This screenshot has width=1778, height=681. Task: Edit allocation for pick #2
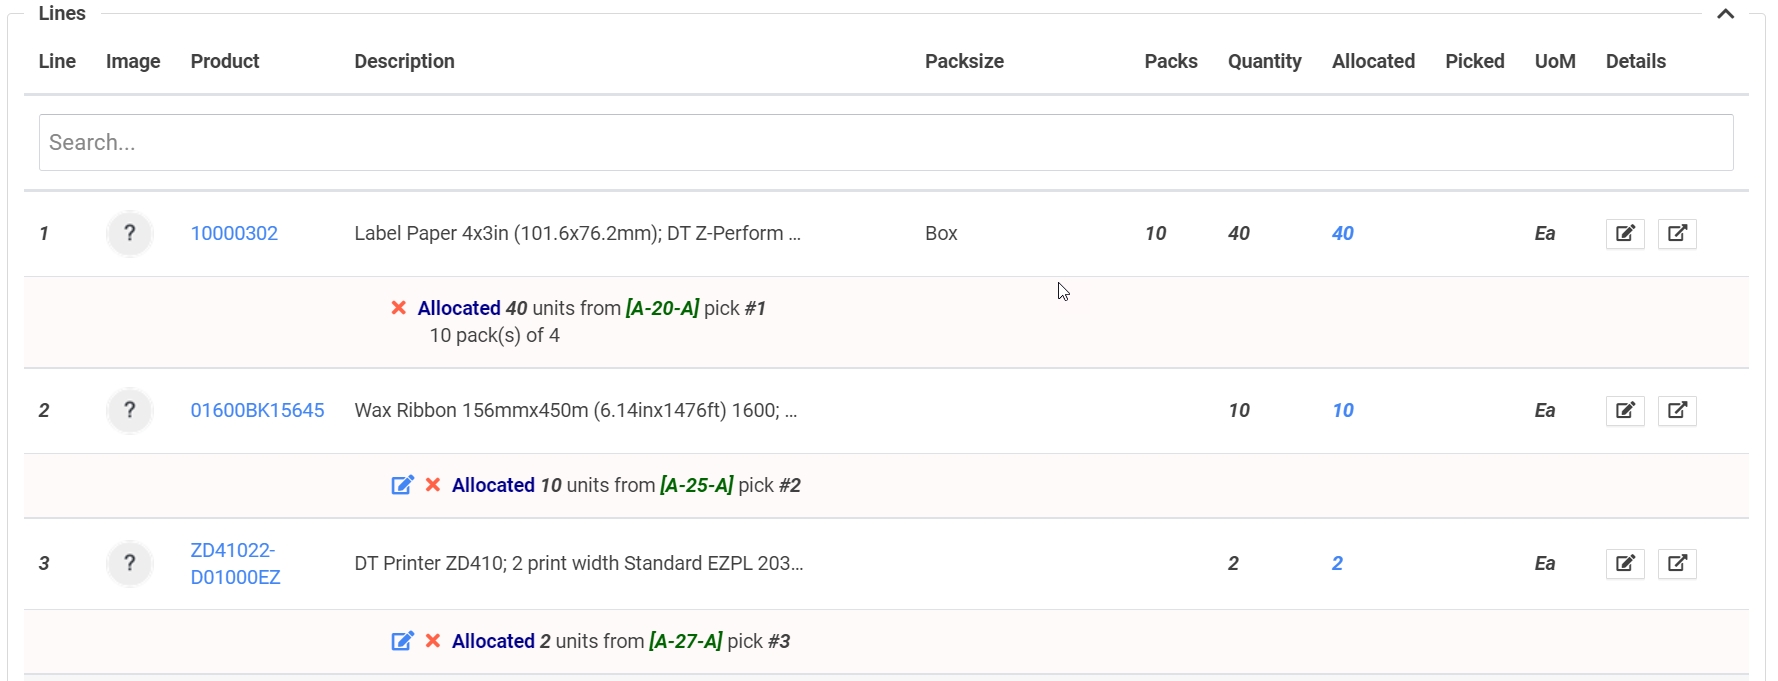coord(402,485)
